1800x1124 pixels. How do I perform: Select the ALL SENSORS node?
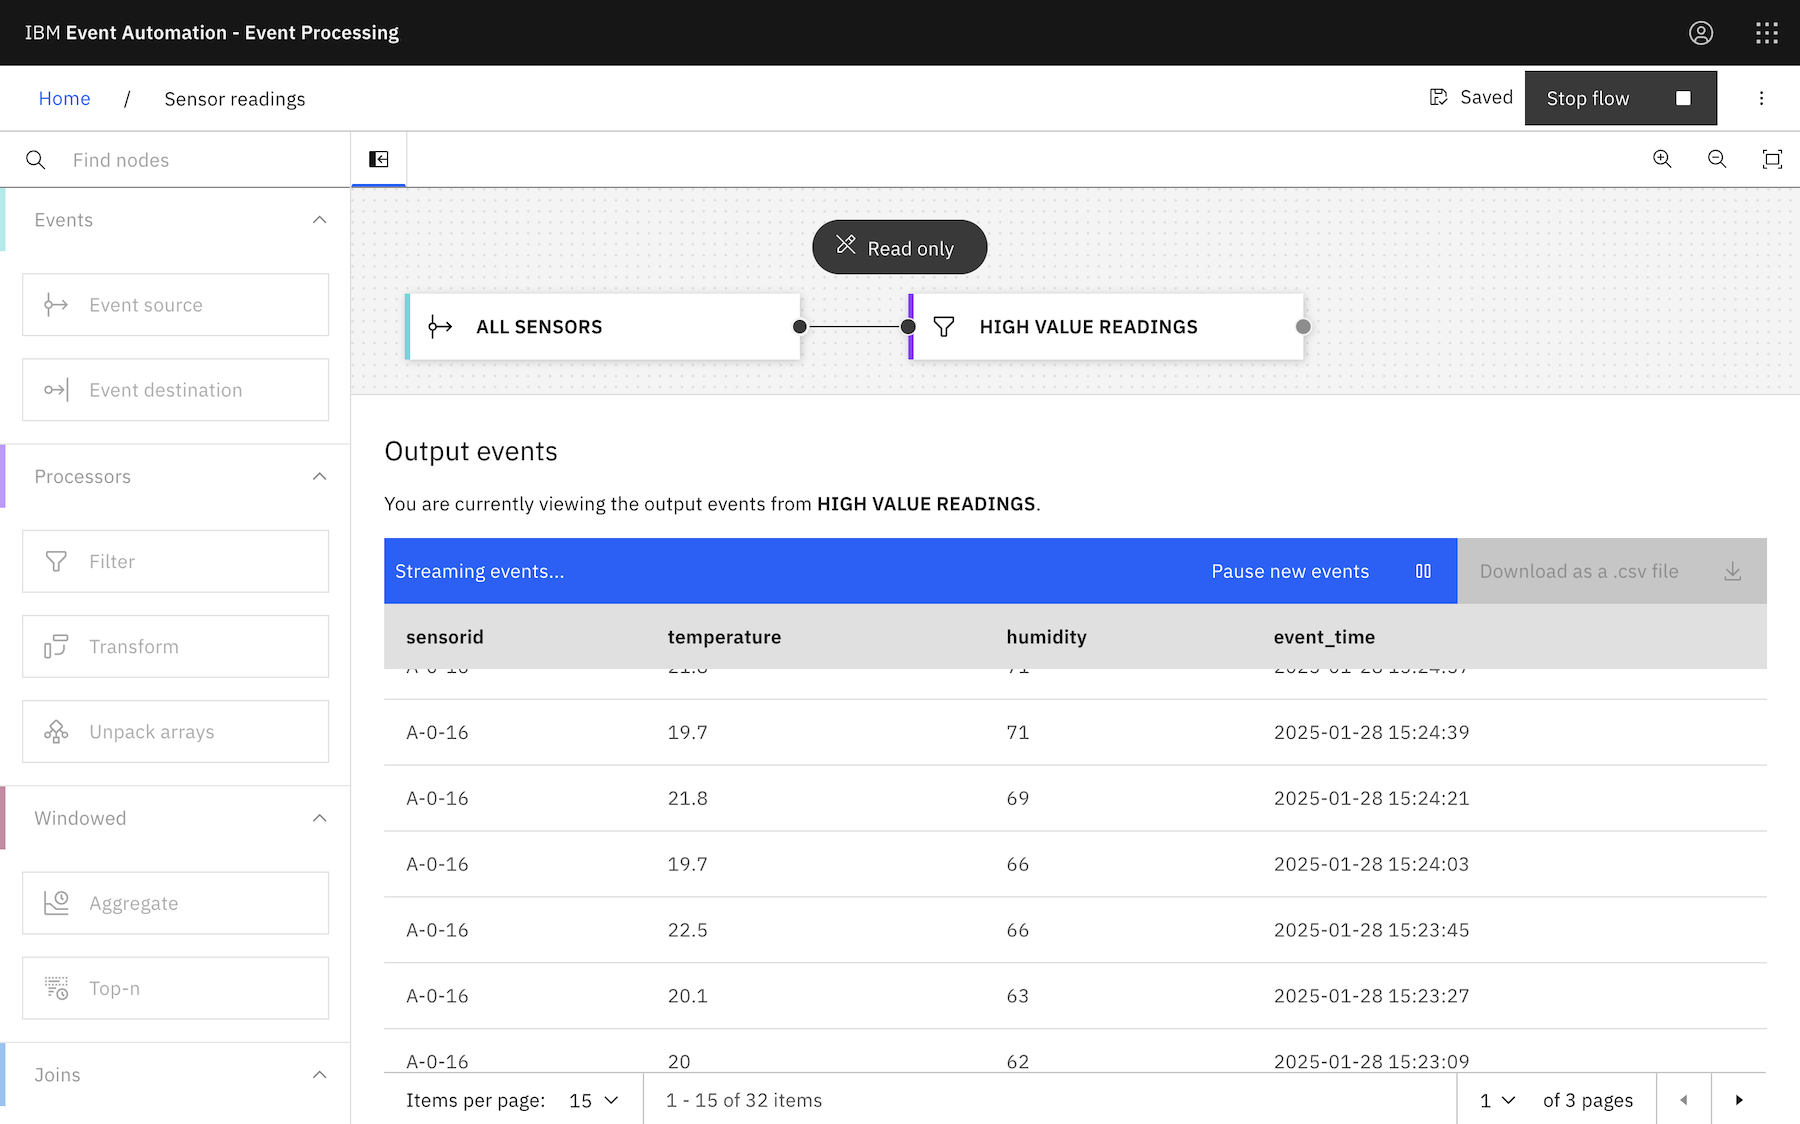[x=603, y=327]
